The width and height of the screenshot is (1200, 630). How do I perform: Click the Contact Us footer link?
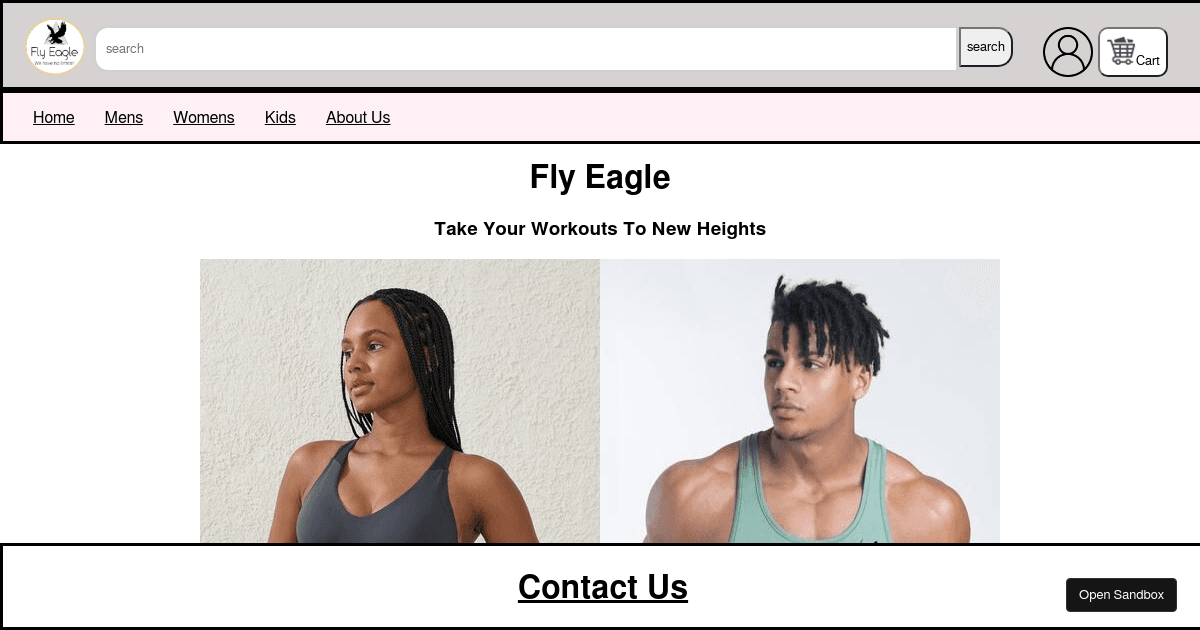(603, 587)
